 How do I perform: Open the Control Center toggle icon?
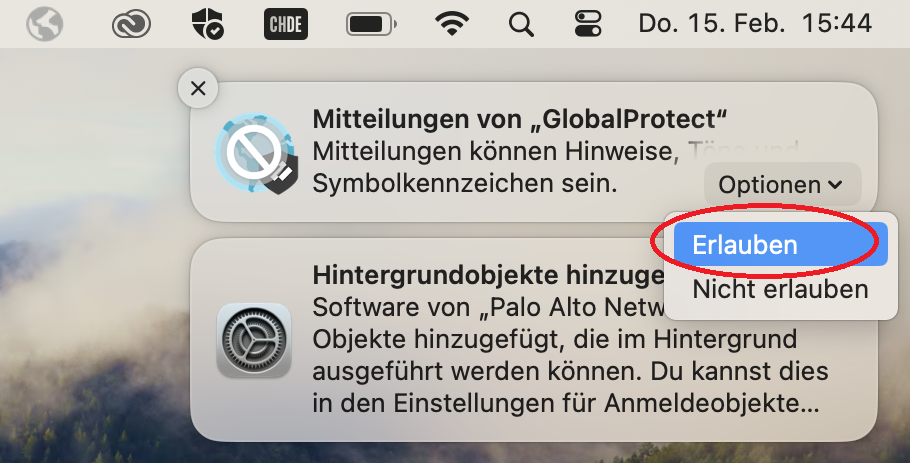[x=588, y=24]
